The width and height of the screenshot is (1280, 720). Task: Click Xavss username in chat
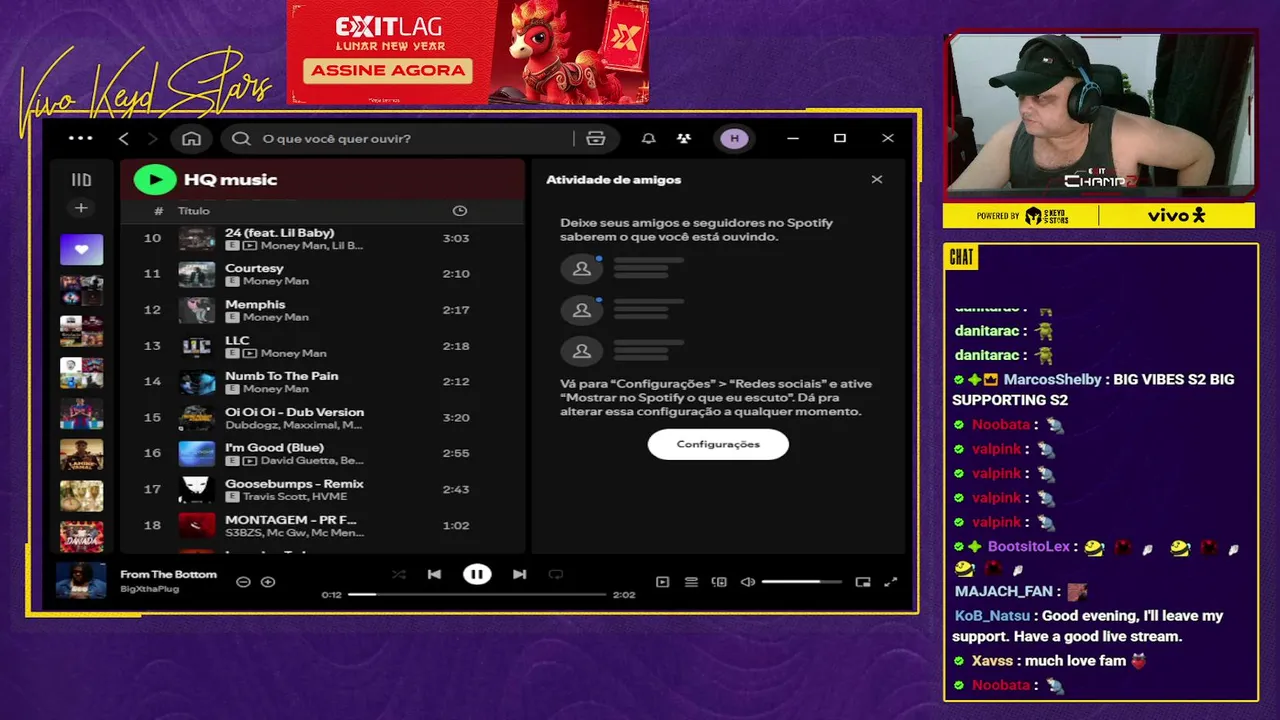992,661
